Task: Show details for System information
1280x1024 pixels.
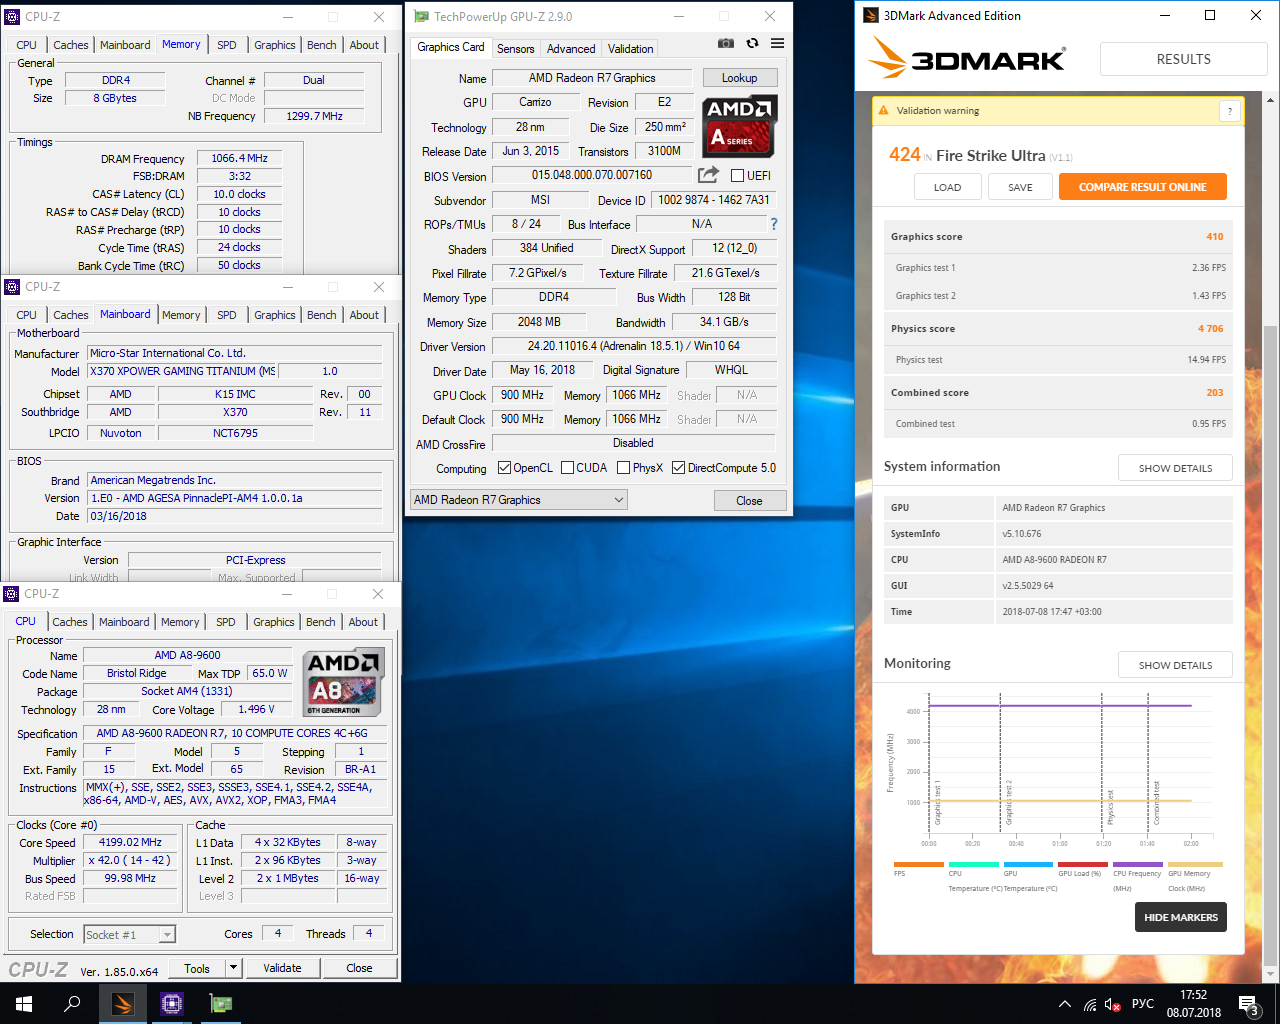Action: coord(1175,468)
